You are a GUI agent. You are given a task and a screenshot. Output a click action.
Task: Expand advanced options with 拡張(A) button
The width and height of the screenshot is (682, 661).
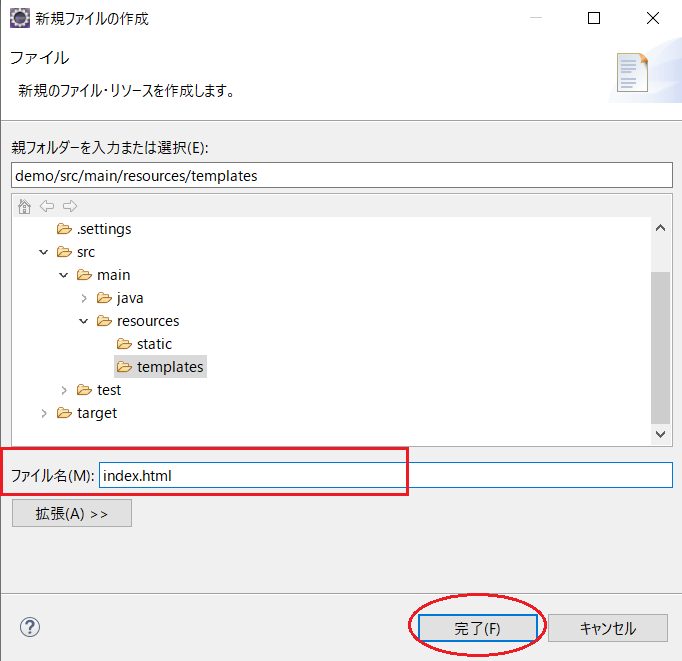click(x=72, y=513)
